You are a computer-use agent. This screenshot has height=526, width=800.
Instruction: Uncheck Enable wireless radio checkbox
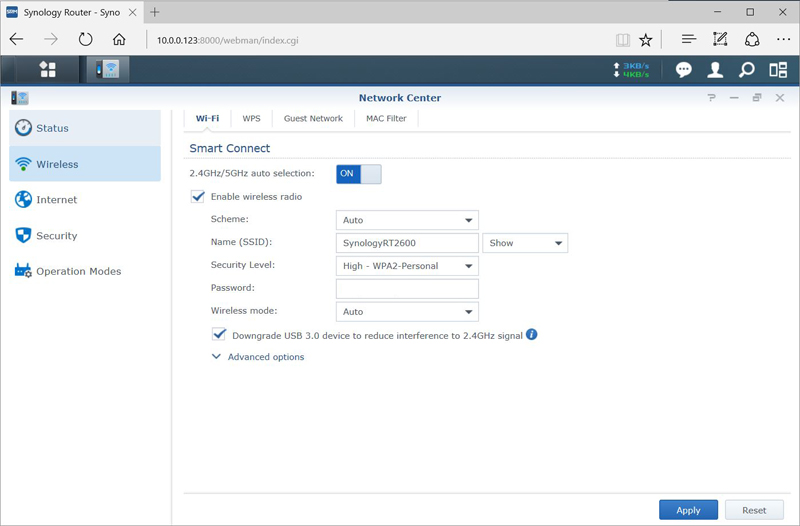click(197, 196)
